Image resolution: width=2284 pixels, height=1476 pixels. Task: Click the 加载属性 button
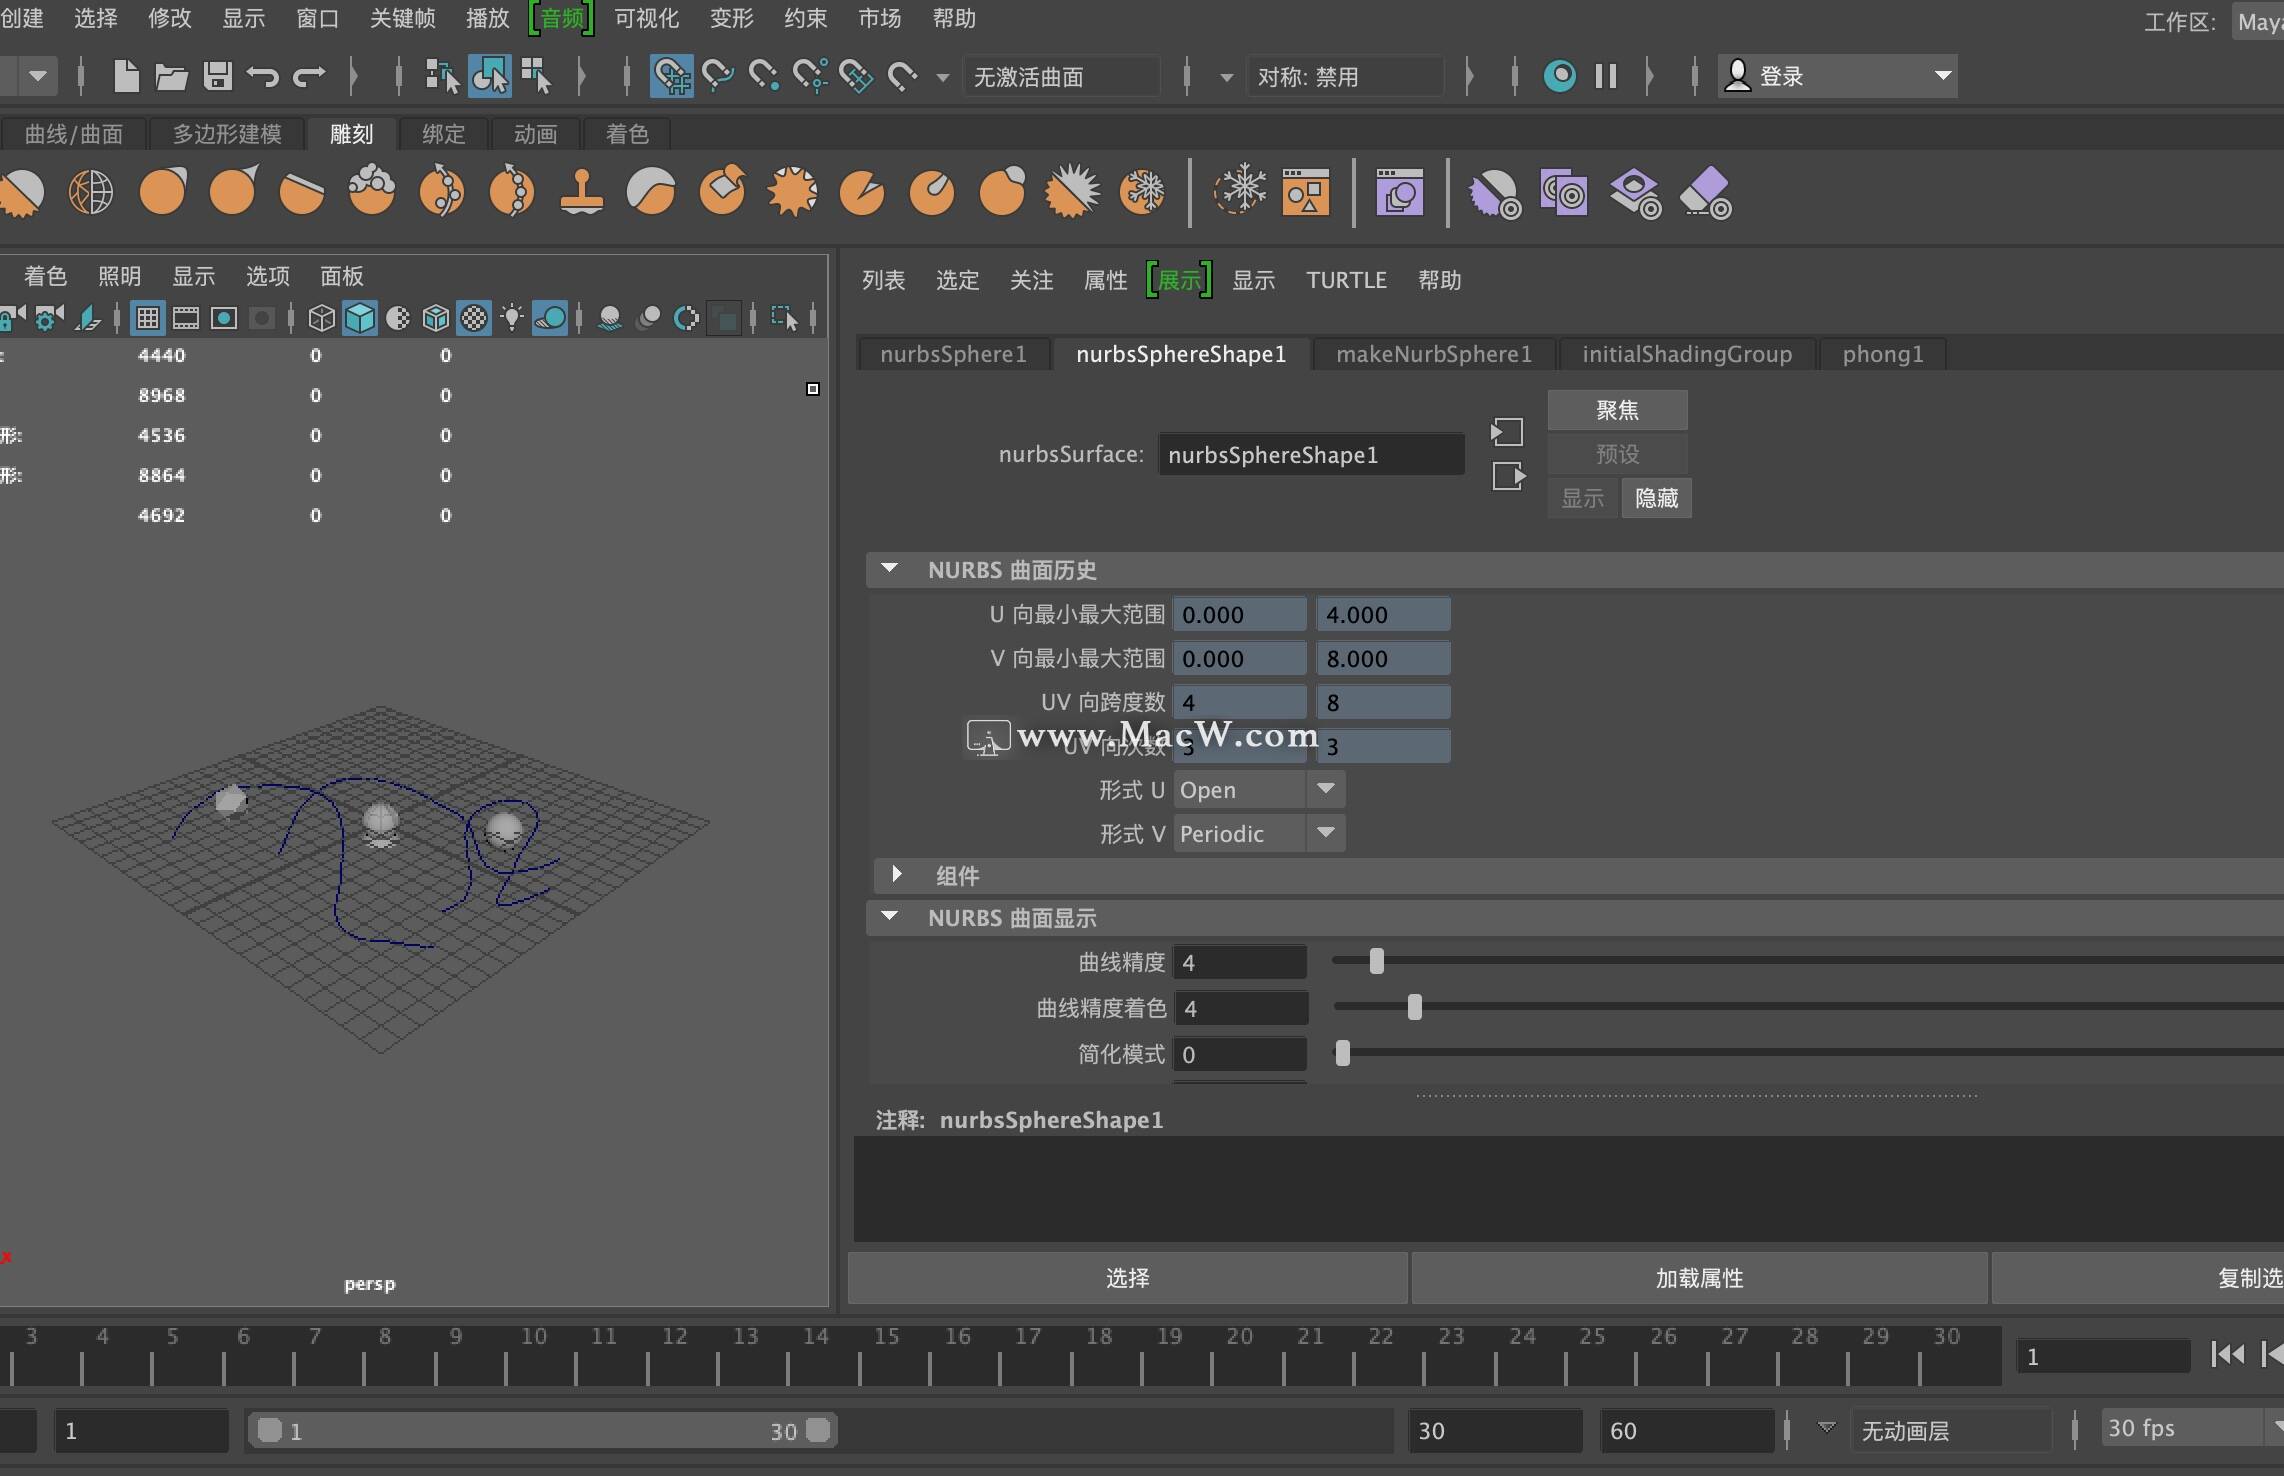[1698, 1278]
